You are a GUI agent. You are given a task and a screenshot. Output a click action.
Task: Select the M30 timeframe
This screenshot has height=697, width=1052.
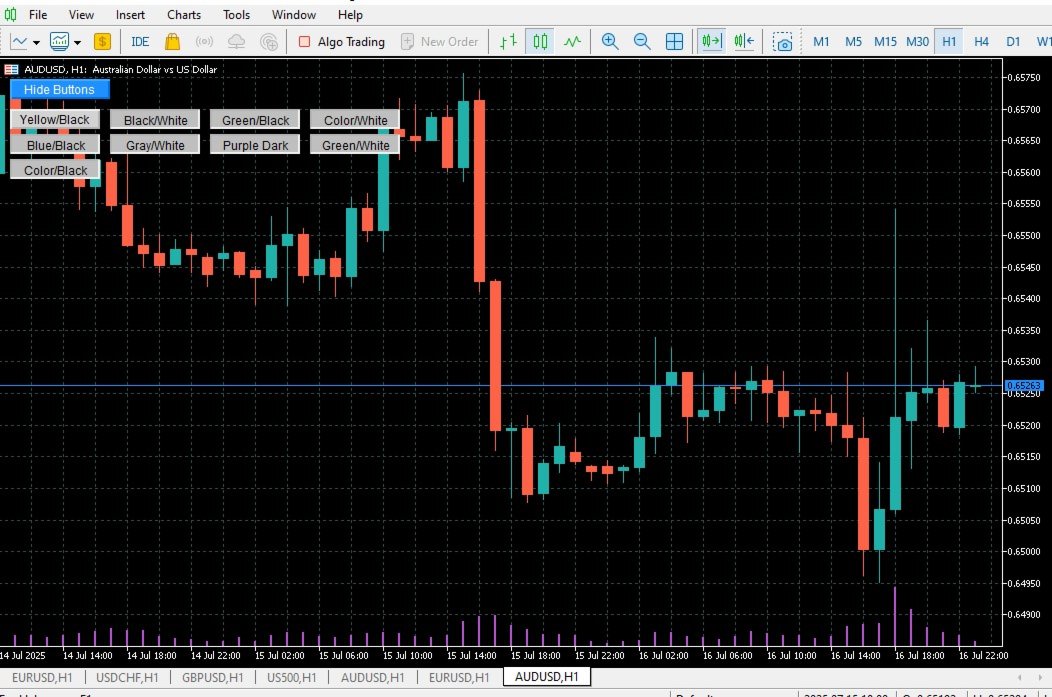point(917,42)
